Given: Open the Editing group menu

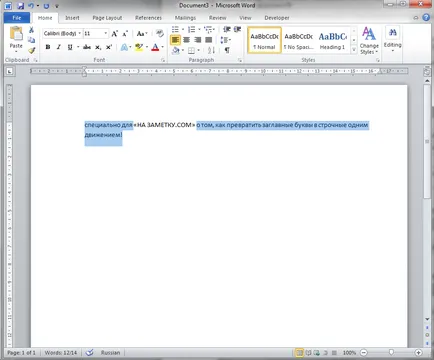Looking at the screenshot, I should click(x=392, y=39).
